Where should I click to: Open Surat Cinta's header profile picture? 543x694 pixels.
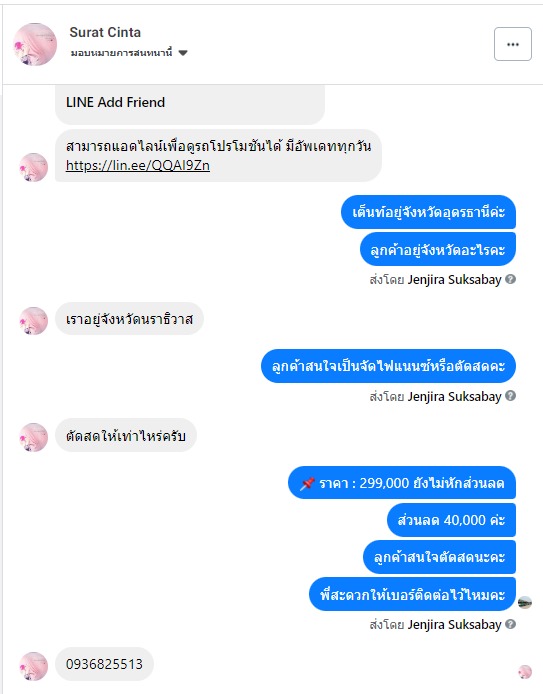35,44
